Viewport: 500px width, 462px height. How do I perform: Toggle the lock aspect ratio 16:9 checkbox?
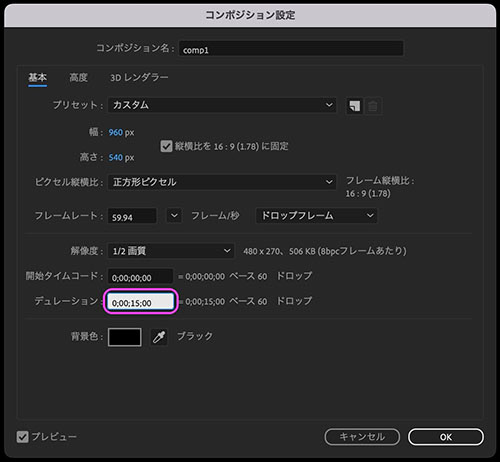166,146
